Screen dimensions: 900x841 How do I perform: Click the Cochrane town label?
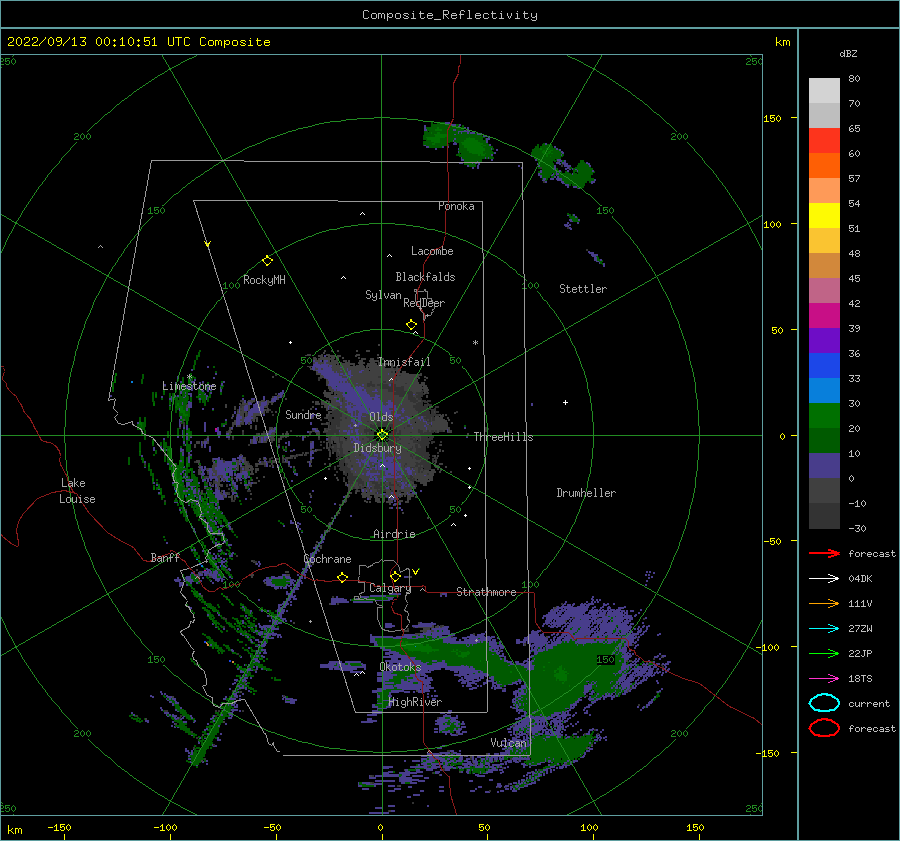(327, 559)
